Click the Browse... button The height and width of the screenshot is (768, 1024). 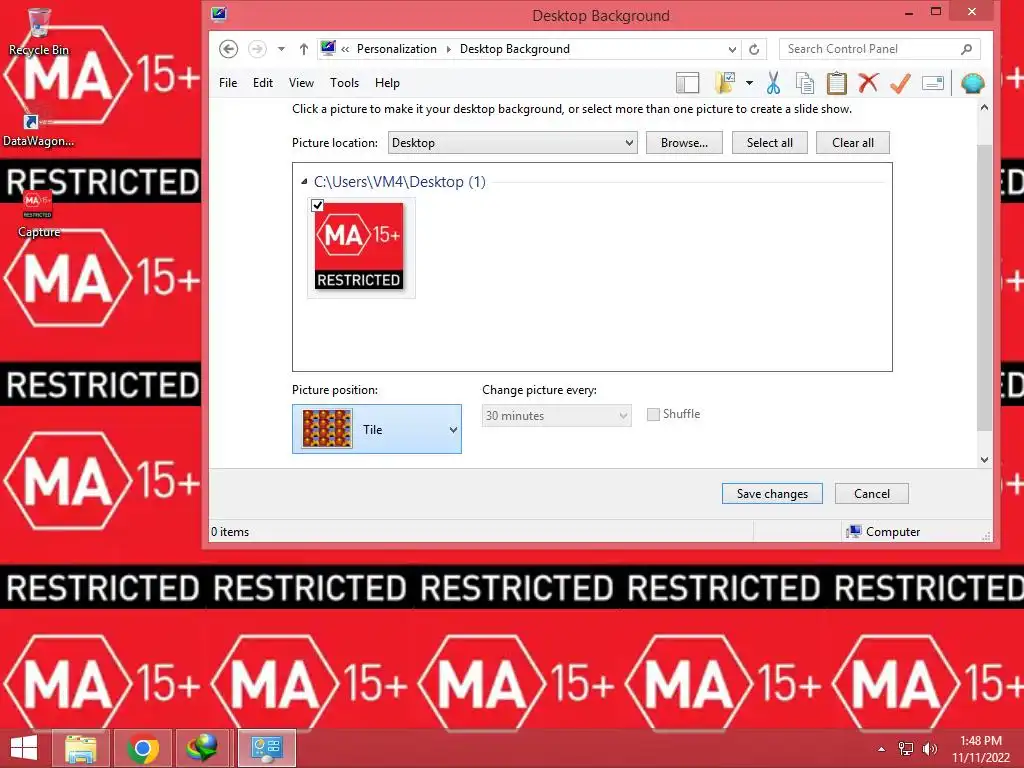pyautogui.click(x=684, y=143)
